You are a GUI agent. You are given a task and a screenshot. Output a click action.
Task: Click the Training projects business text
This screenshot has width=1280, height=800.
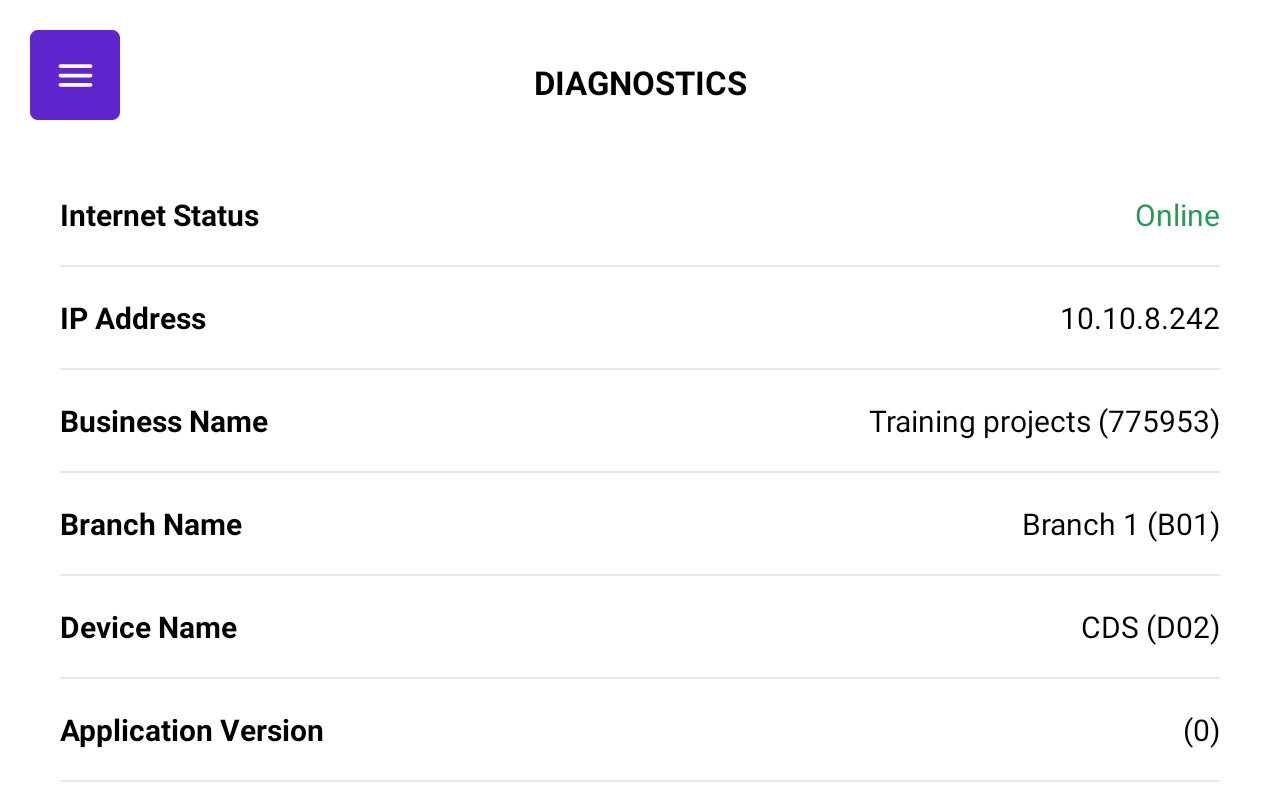pyautogui.click(x=979, y=422)
